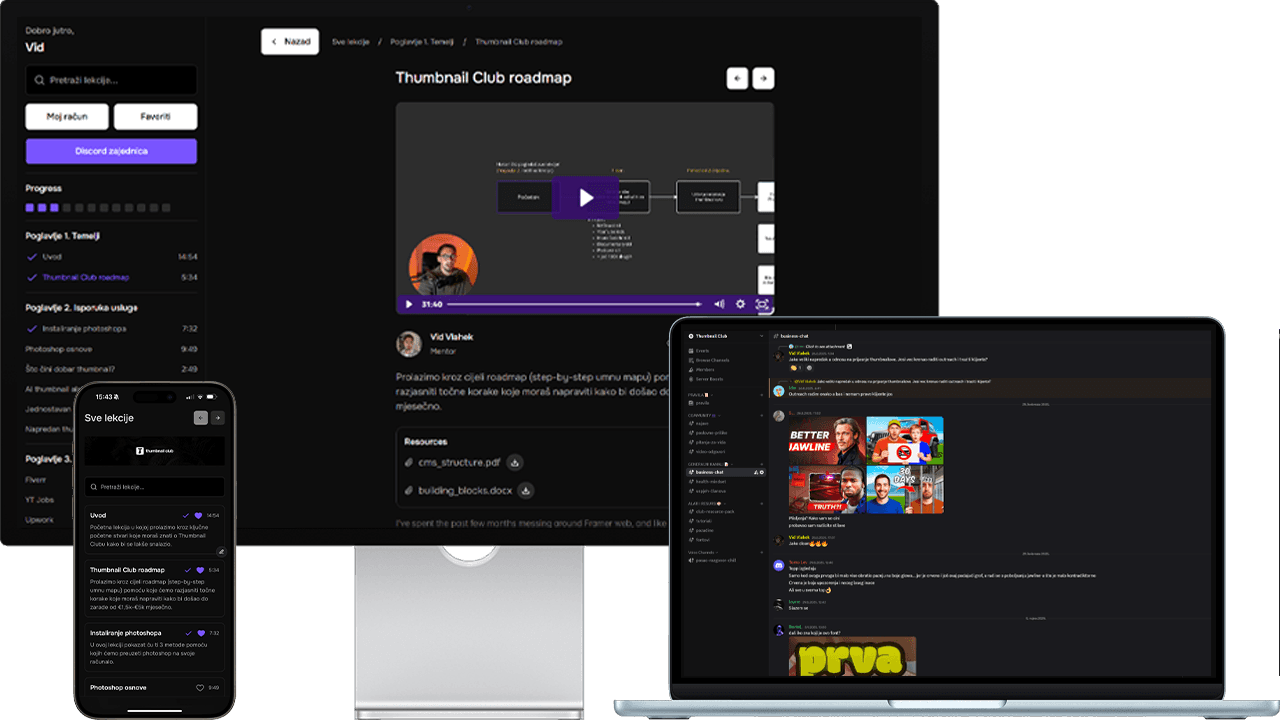Image resolution: width=1280 pixels, height=720 pixels.
Task: Open Photoshop osnove lesson in desktop sidebar
Action: coord(59,349)
